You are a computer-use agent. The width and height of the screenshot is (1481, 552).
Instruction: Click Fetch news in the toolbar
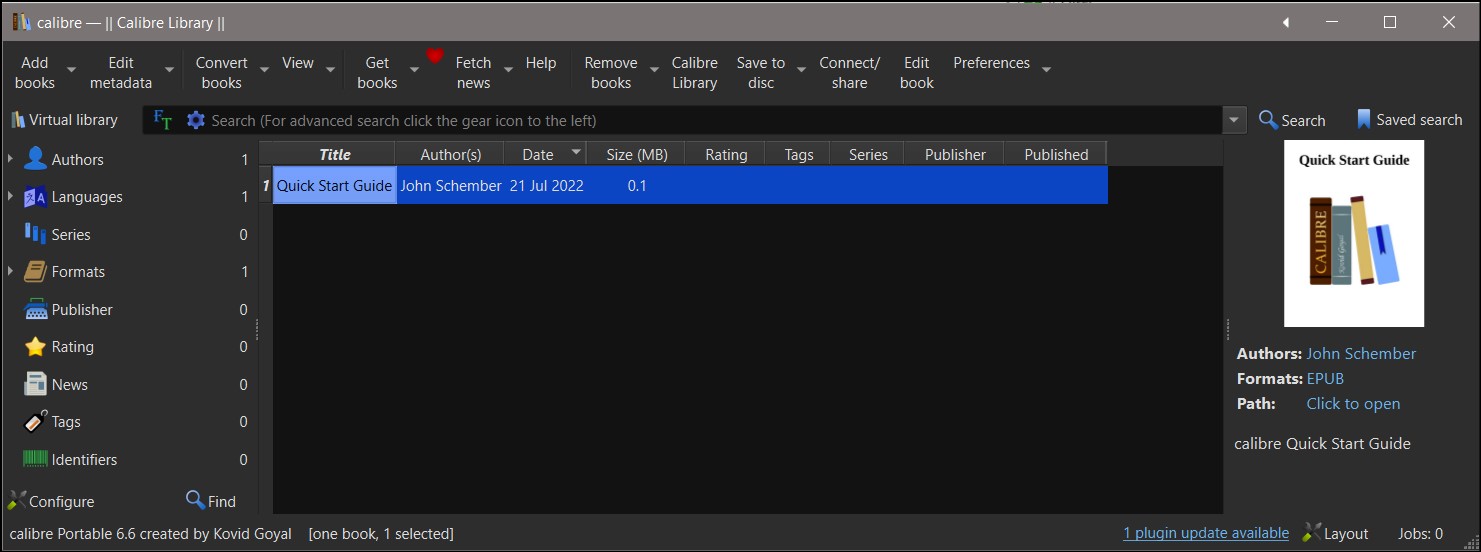tap(473, 72)
